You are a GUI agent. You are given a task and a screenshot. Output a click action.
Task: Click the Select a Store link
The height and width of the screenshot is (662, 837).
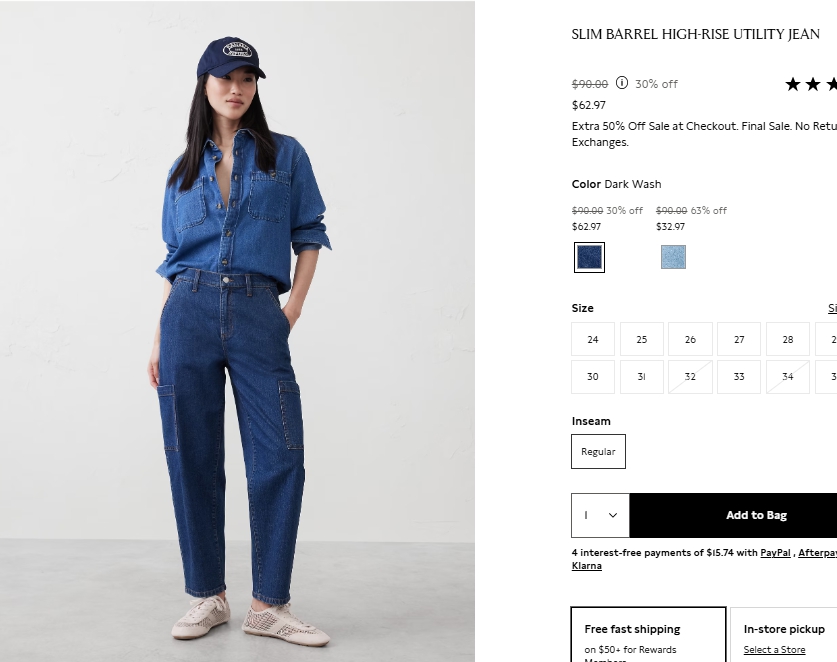(x=775, y=650)
